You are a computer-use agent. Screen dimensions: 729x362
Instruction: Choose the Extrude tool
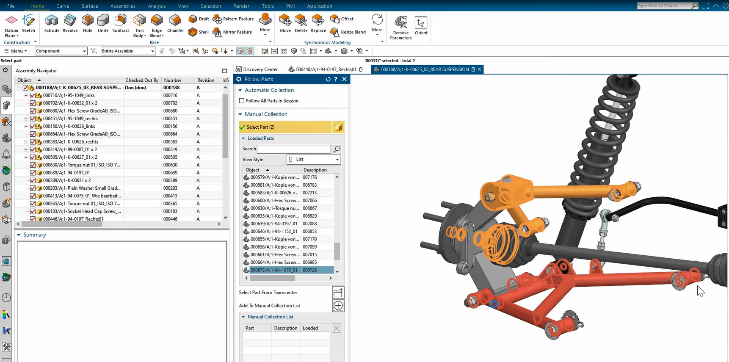[51, 24]
